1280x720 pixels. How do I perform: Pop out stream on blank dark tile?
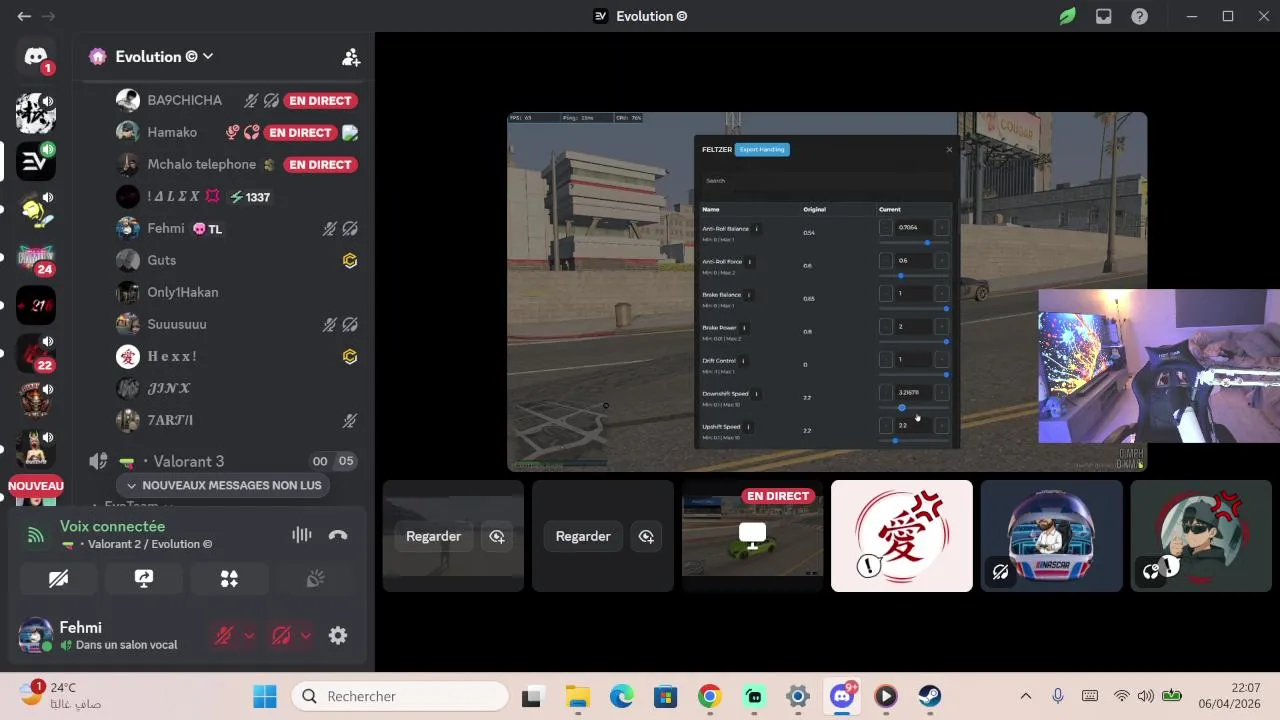click(646, 537)
